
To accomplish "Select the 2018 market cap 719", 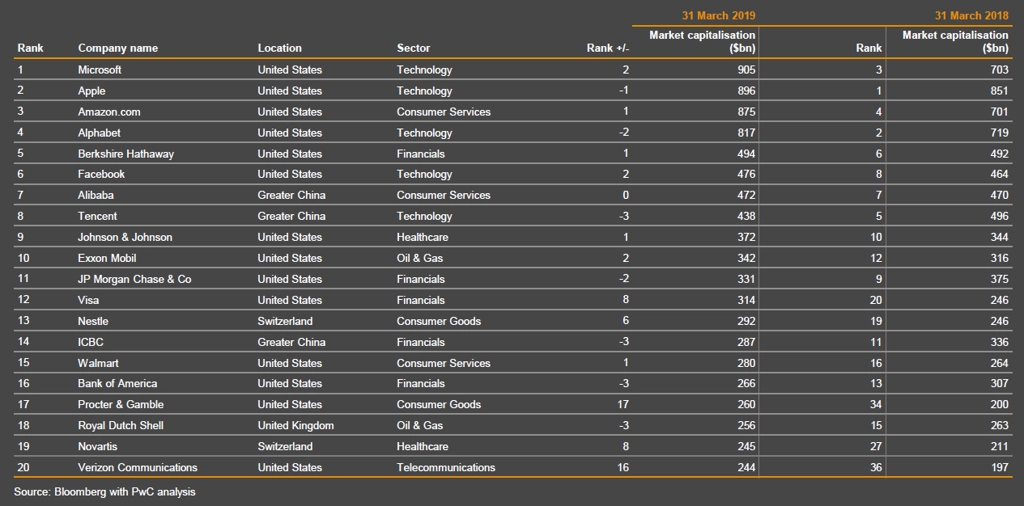I will [999, 133].
